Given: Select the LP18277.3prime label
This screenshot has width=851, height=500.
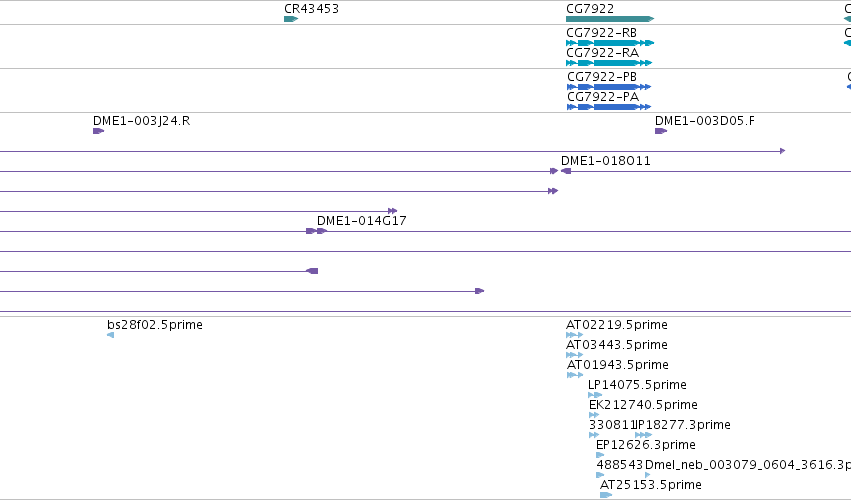Looking at the screenshot, I should pos(683,425).
